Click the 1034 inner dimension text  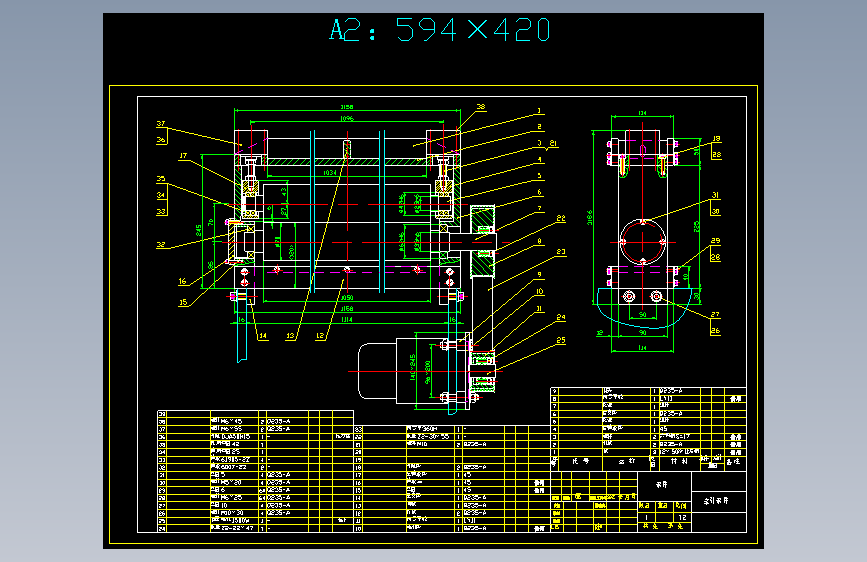tap(330, 173)
